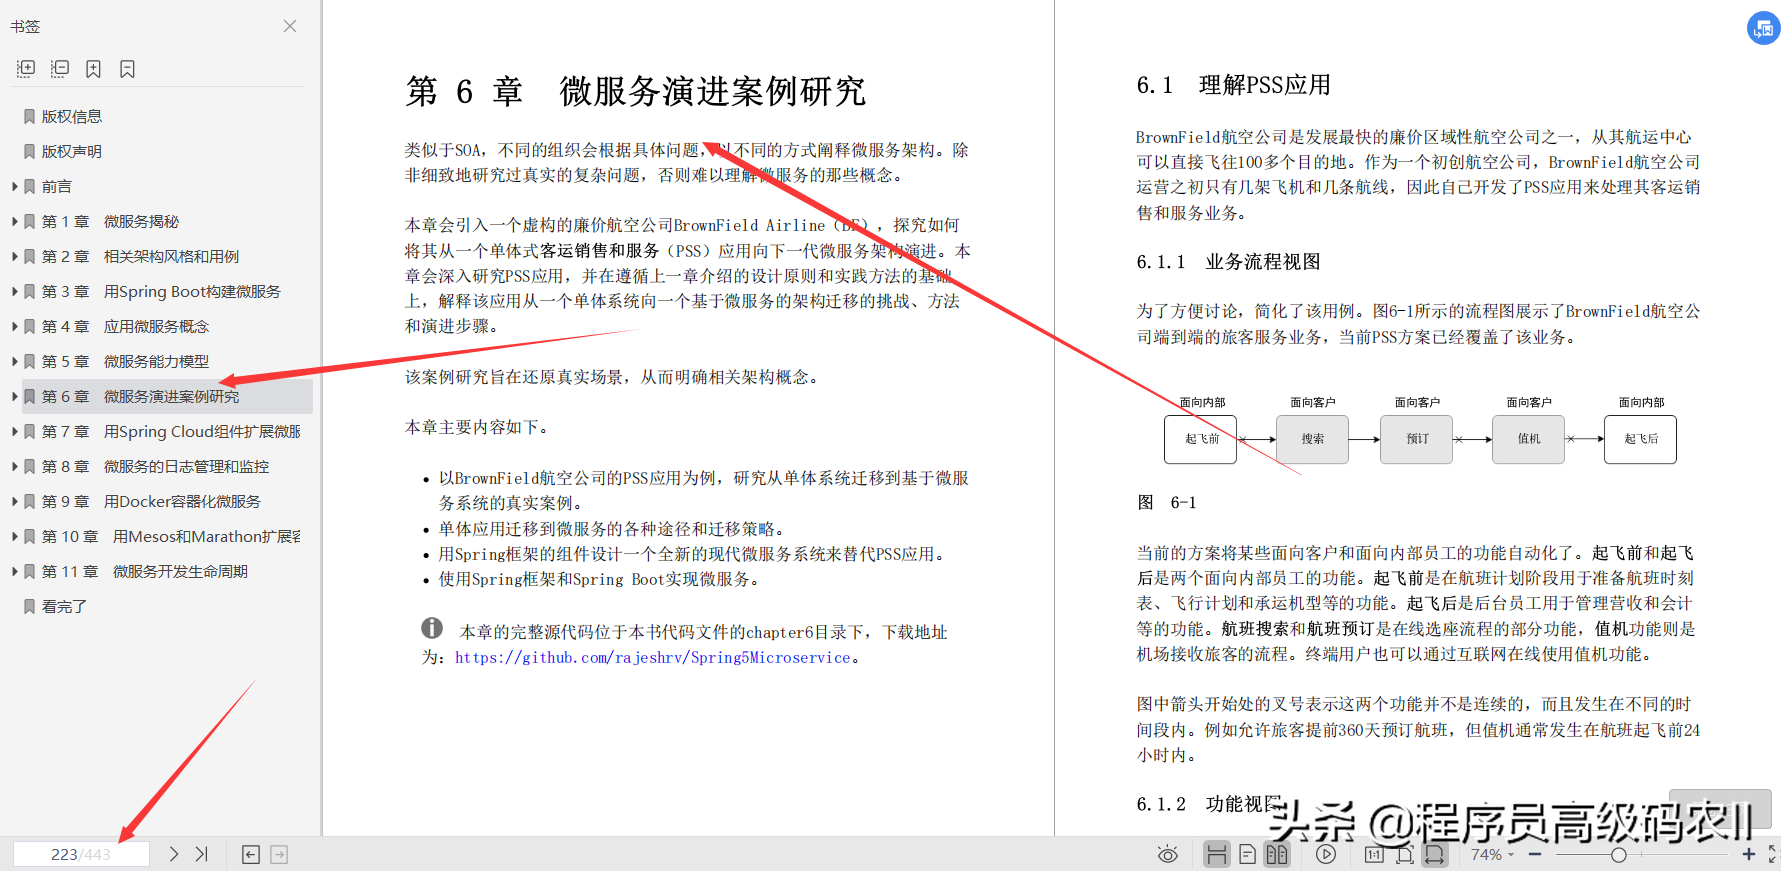Viewport: 1781px width, 871px height.
Task: Go forward to next view
Action: click(279, 854)
